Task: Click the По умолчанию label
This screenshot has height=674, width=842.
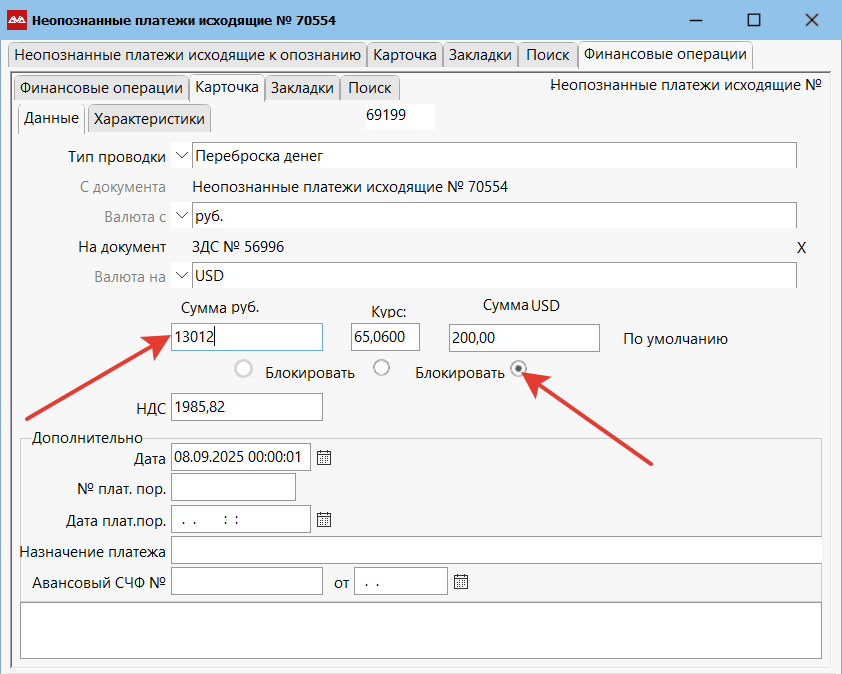Action: click(675, 339)
